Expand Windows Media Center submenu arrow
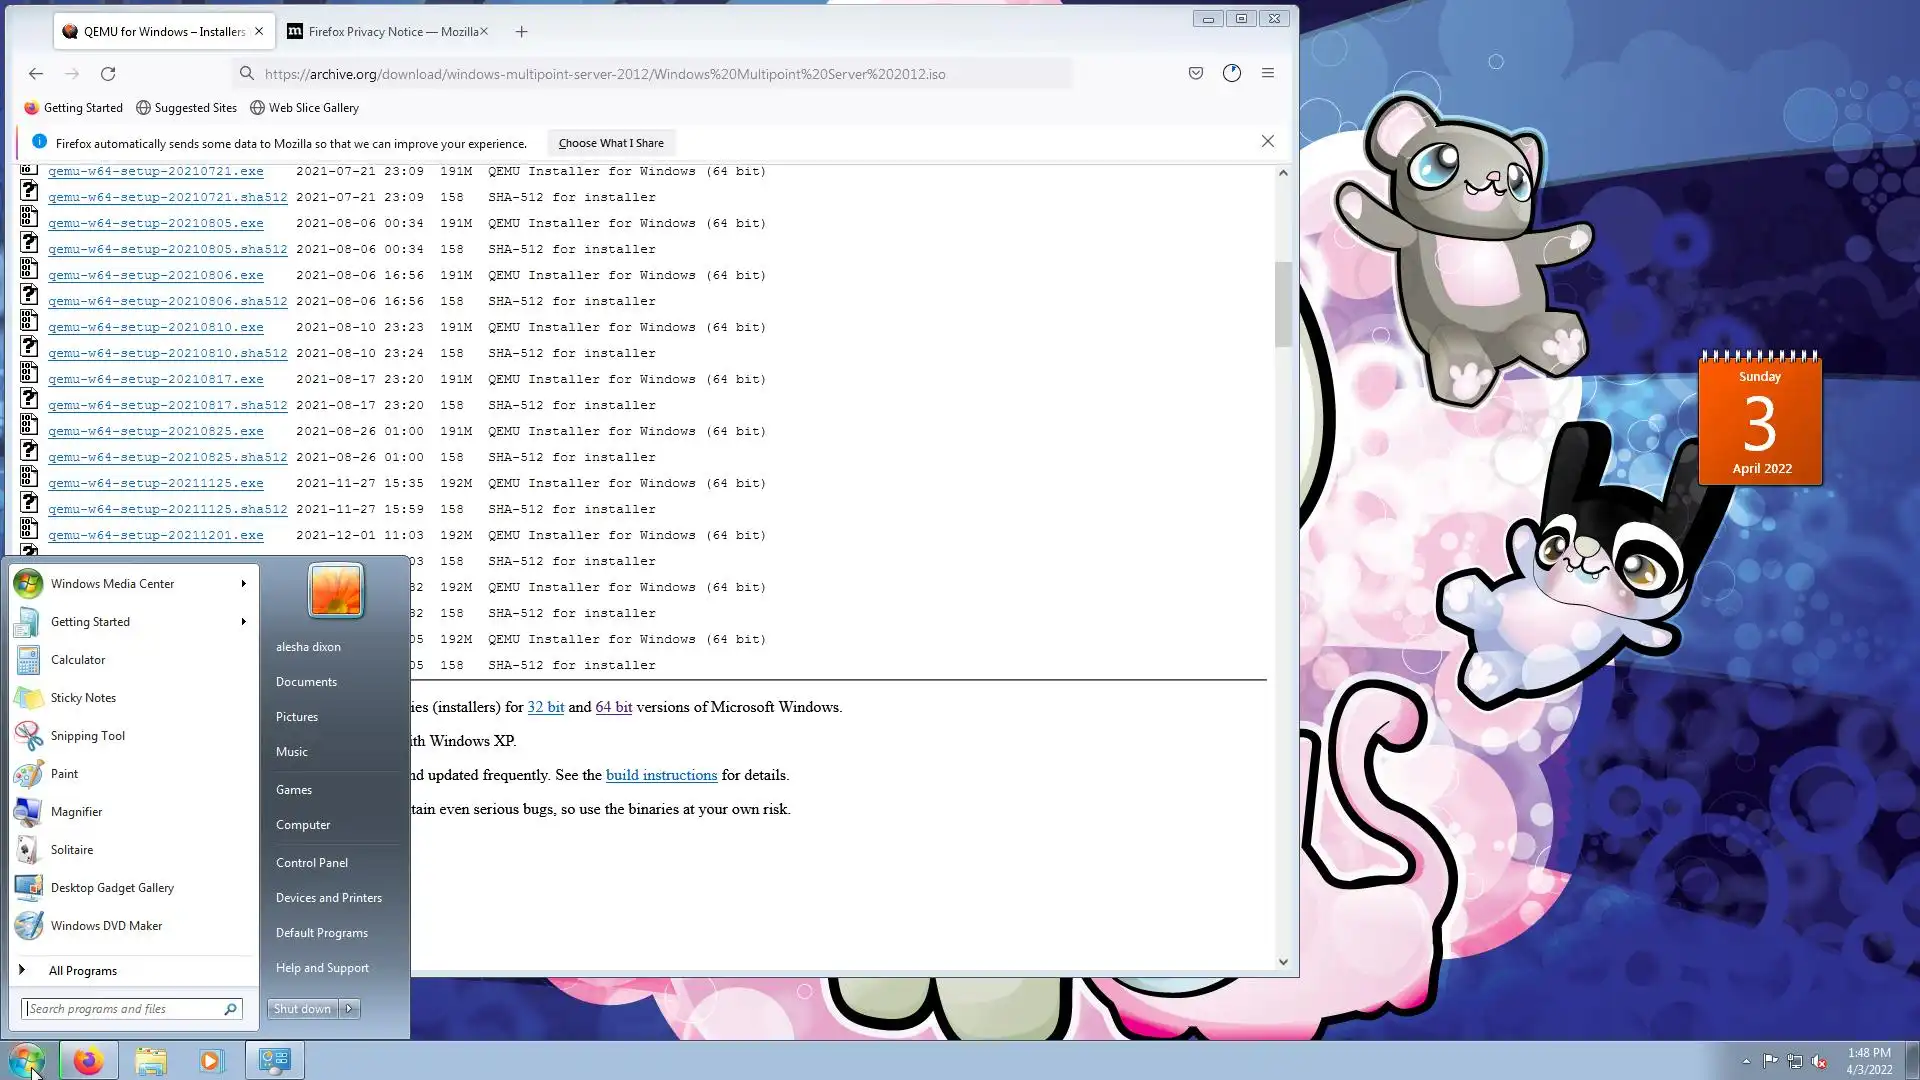1920x1080 pixels. click(243, 584)
